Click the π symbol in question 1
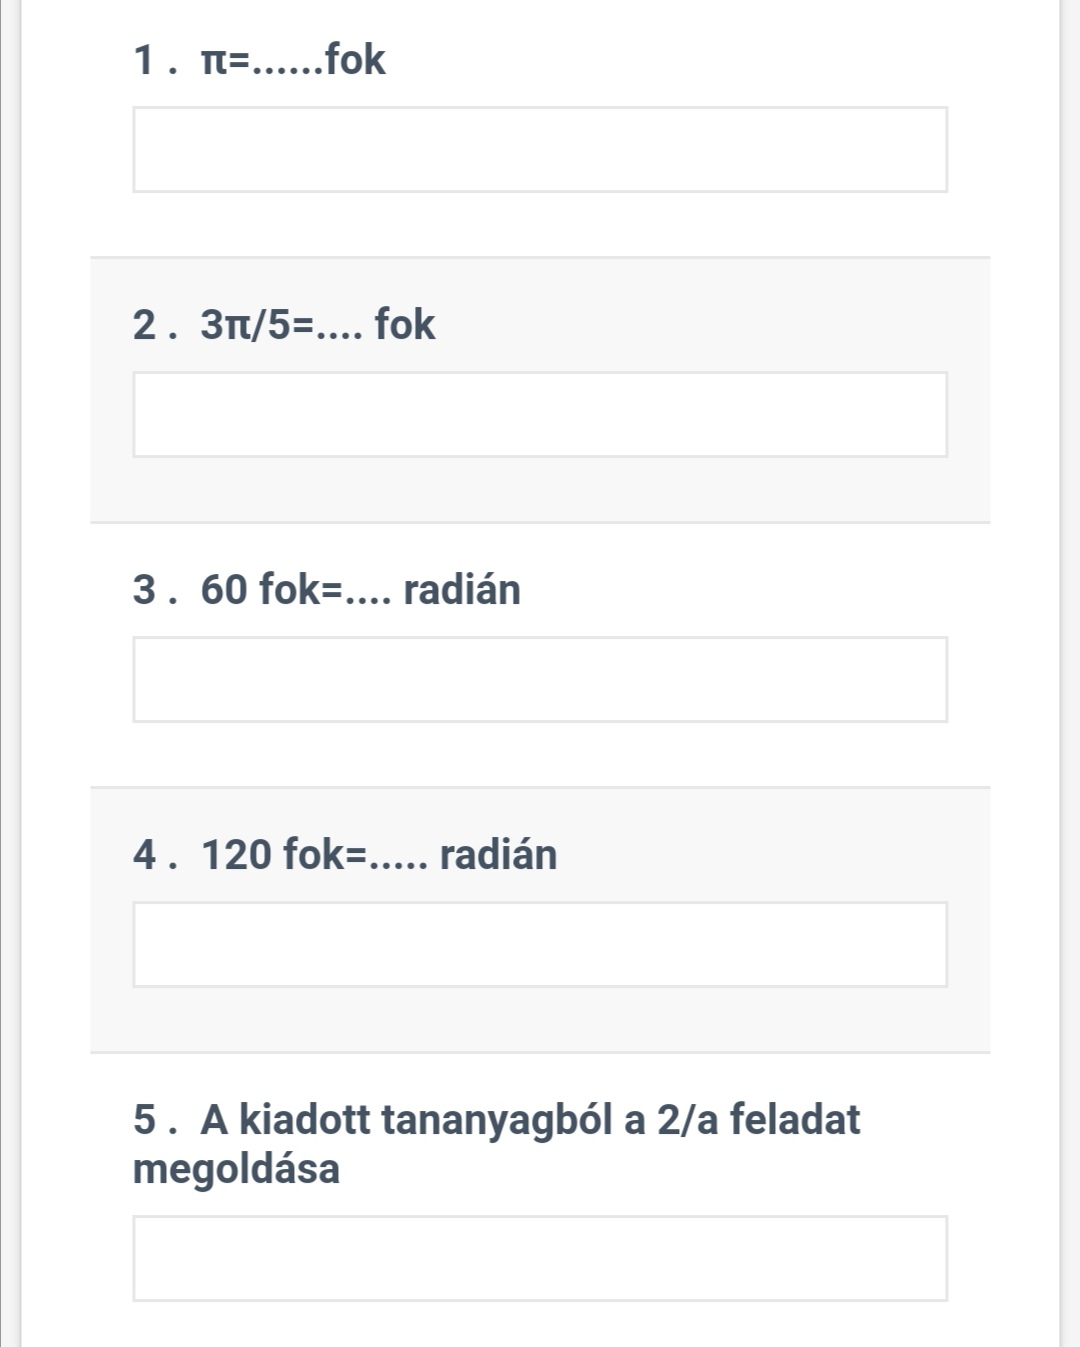 tap(214, 62)
